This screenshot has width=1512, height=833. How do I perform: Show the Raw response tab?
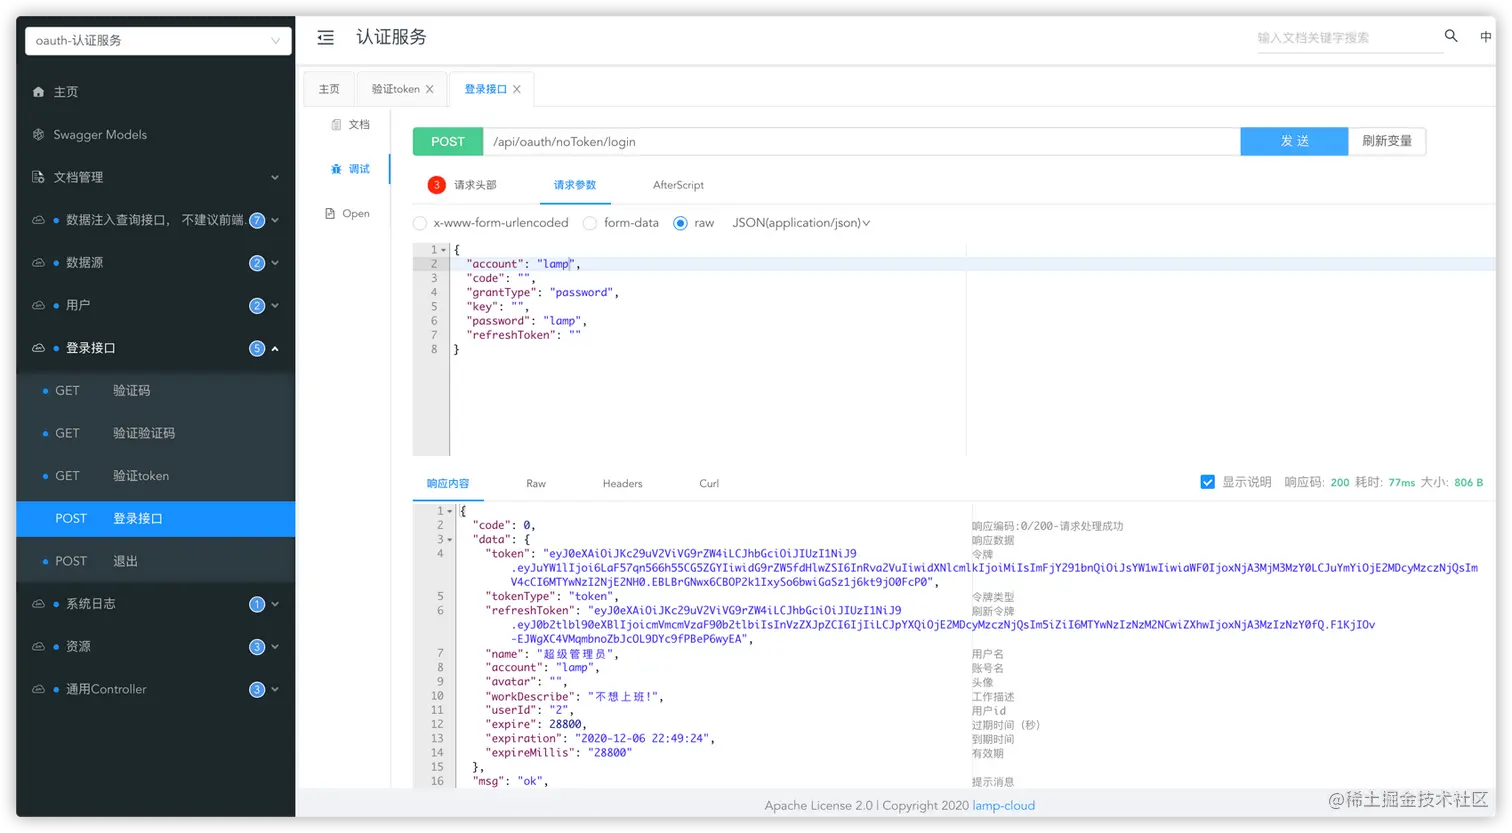point(536,483)
